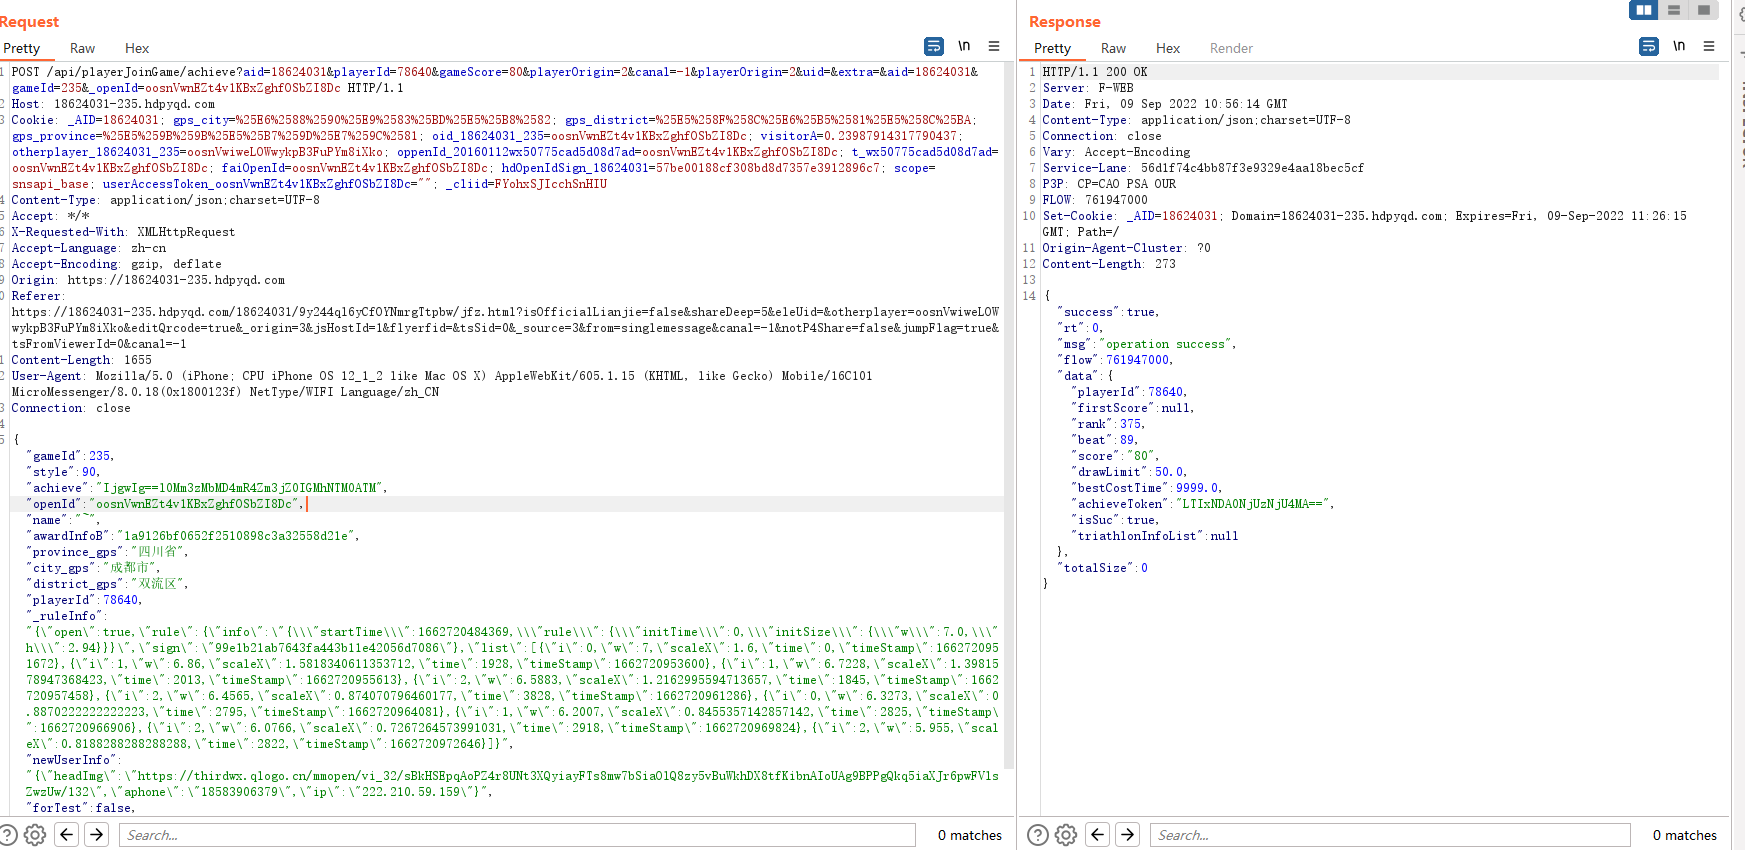
Task: Click the Request search help icon
Action: tap(8, 835)
